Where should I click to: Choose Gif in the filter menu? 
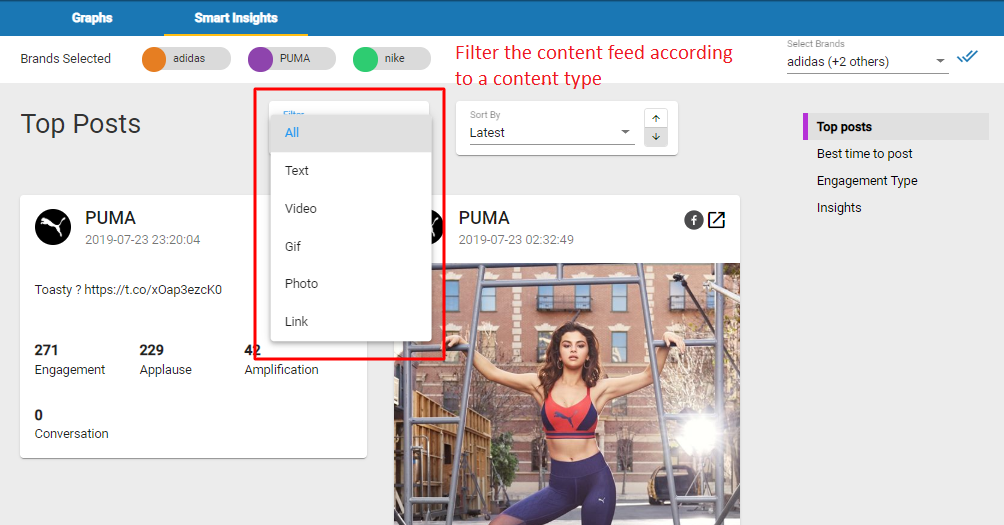click(350, 246)
